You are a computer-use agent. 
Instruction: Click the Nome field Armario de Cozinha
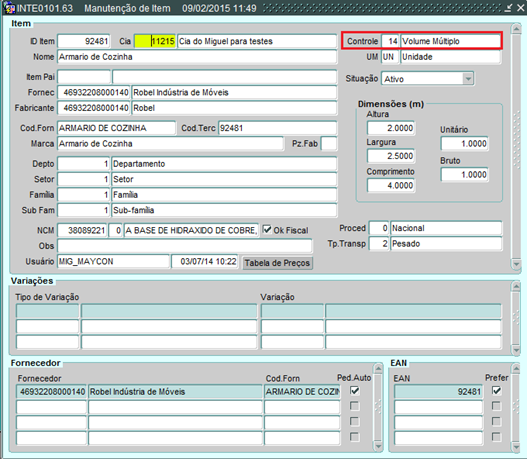(197, 57)
